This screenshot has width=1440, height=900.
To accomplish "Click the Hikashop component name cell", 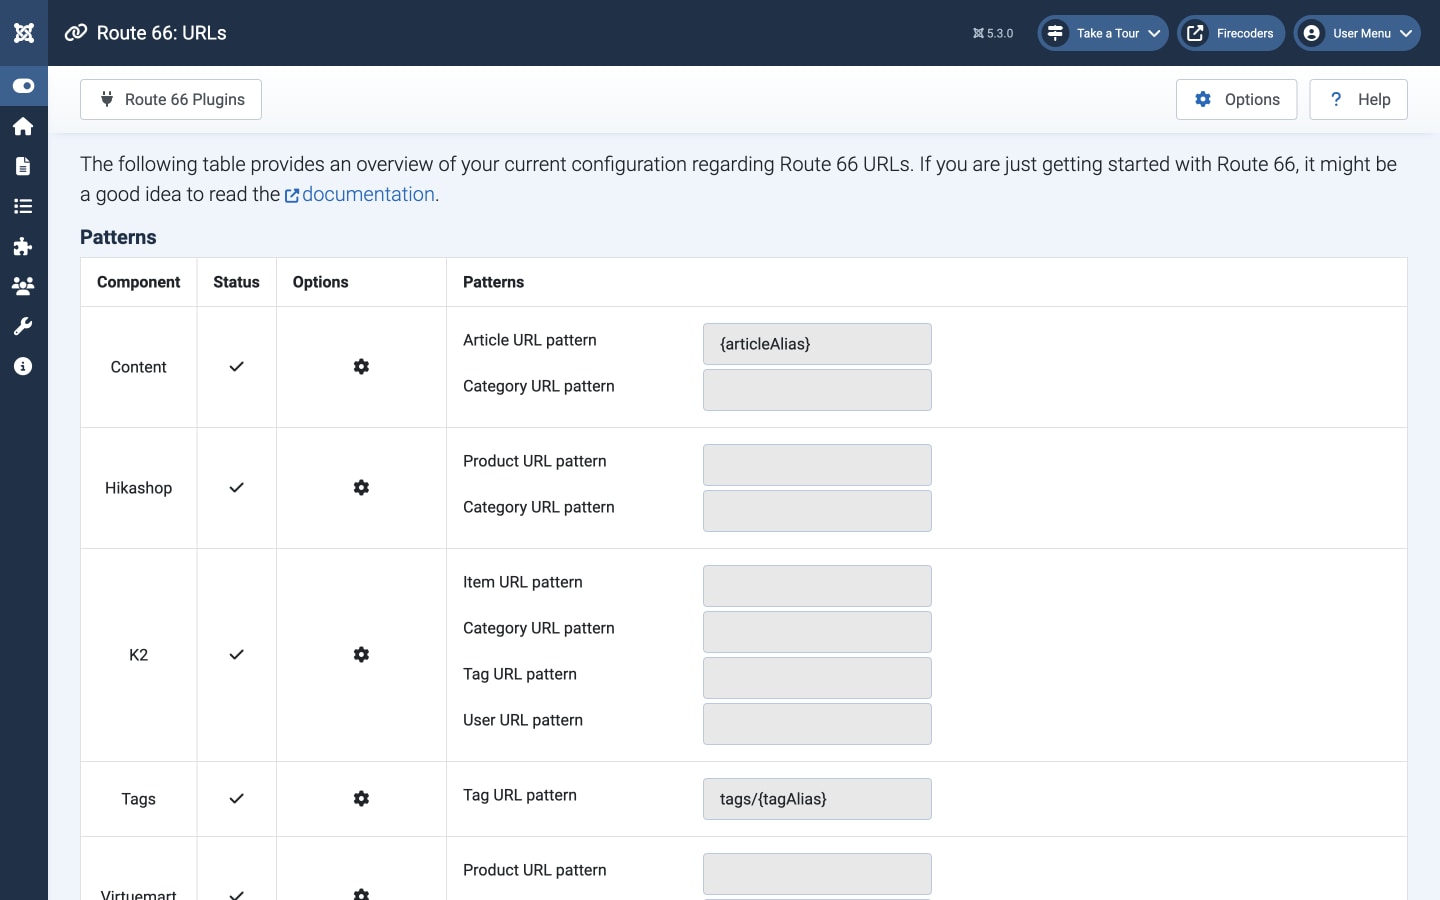I will click(138, 488).
